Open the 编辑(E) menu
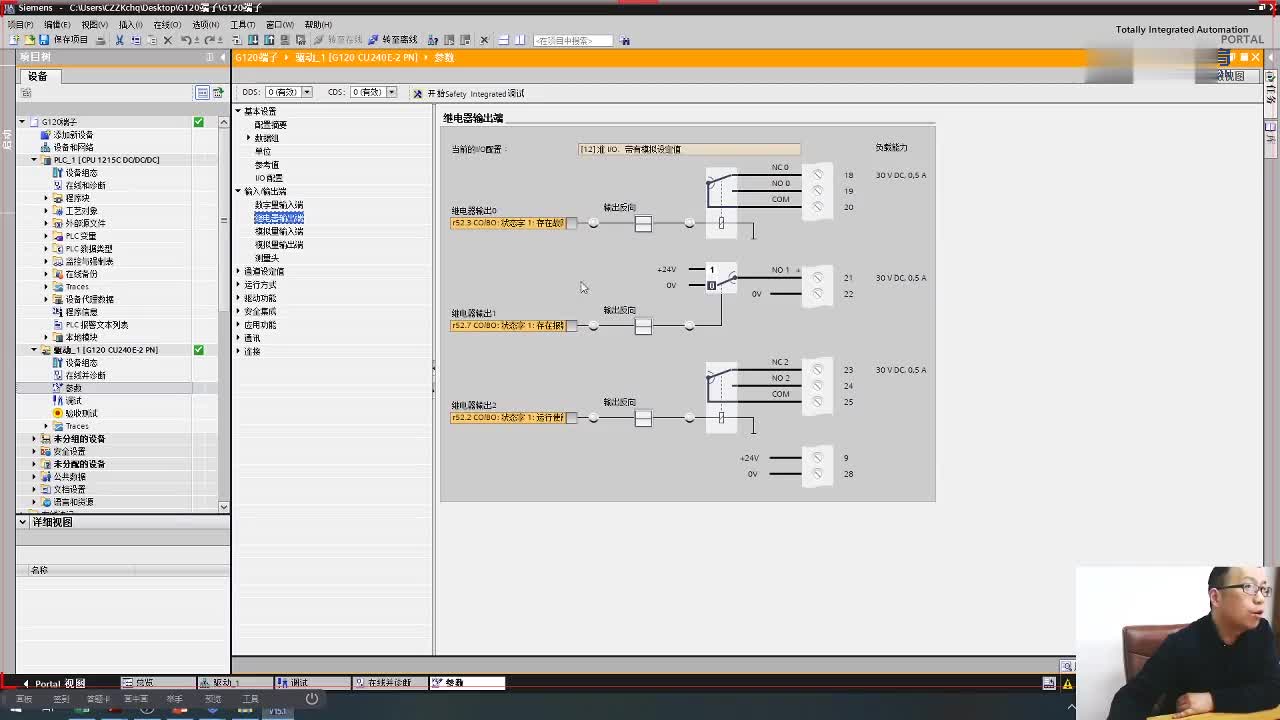This screenshot has height=720, width=1280. point(56,24)
